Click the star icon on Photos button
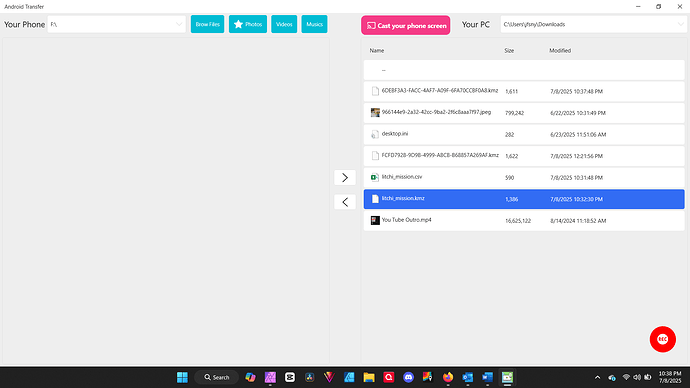The height and width of the screenshot is (388, 690). 238,24
